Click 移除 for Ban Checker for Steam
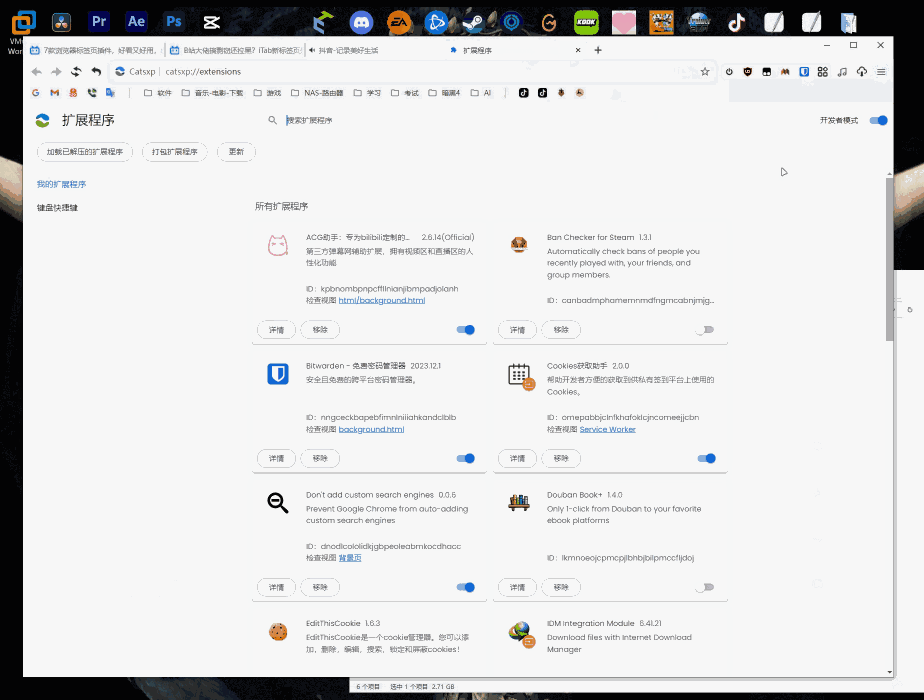The width and height of the screenshot is (924, 700). pyautogui.click(x=561, y=330)
